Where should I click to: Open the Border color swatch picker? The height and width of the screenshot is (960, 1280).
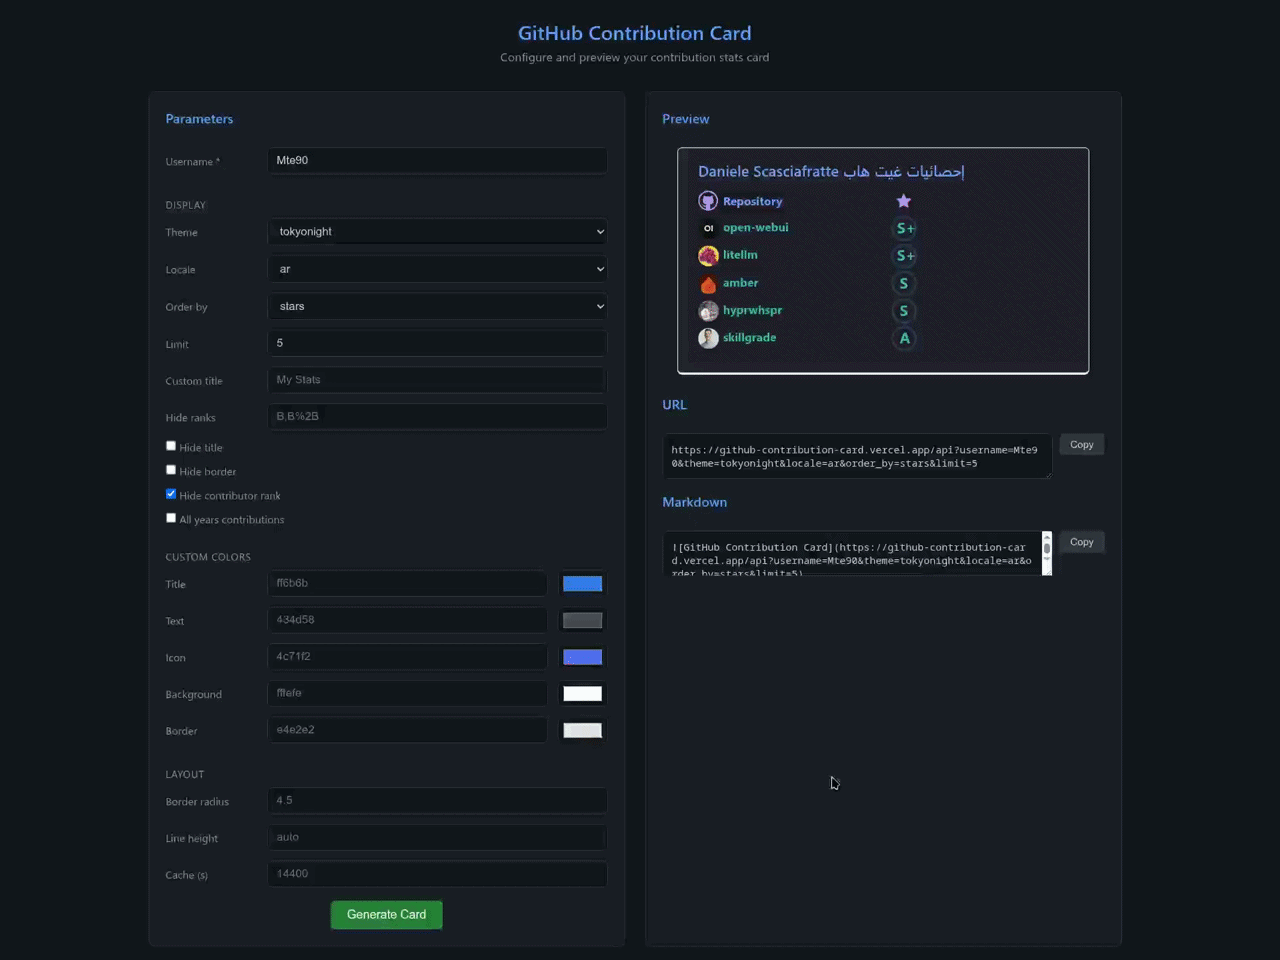click(x=582, y=730)
